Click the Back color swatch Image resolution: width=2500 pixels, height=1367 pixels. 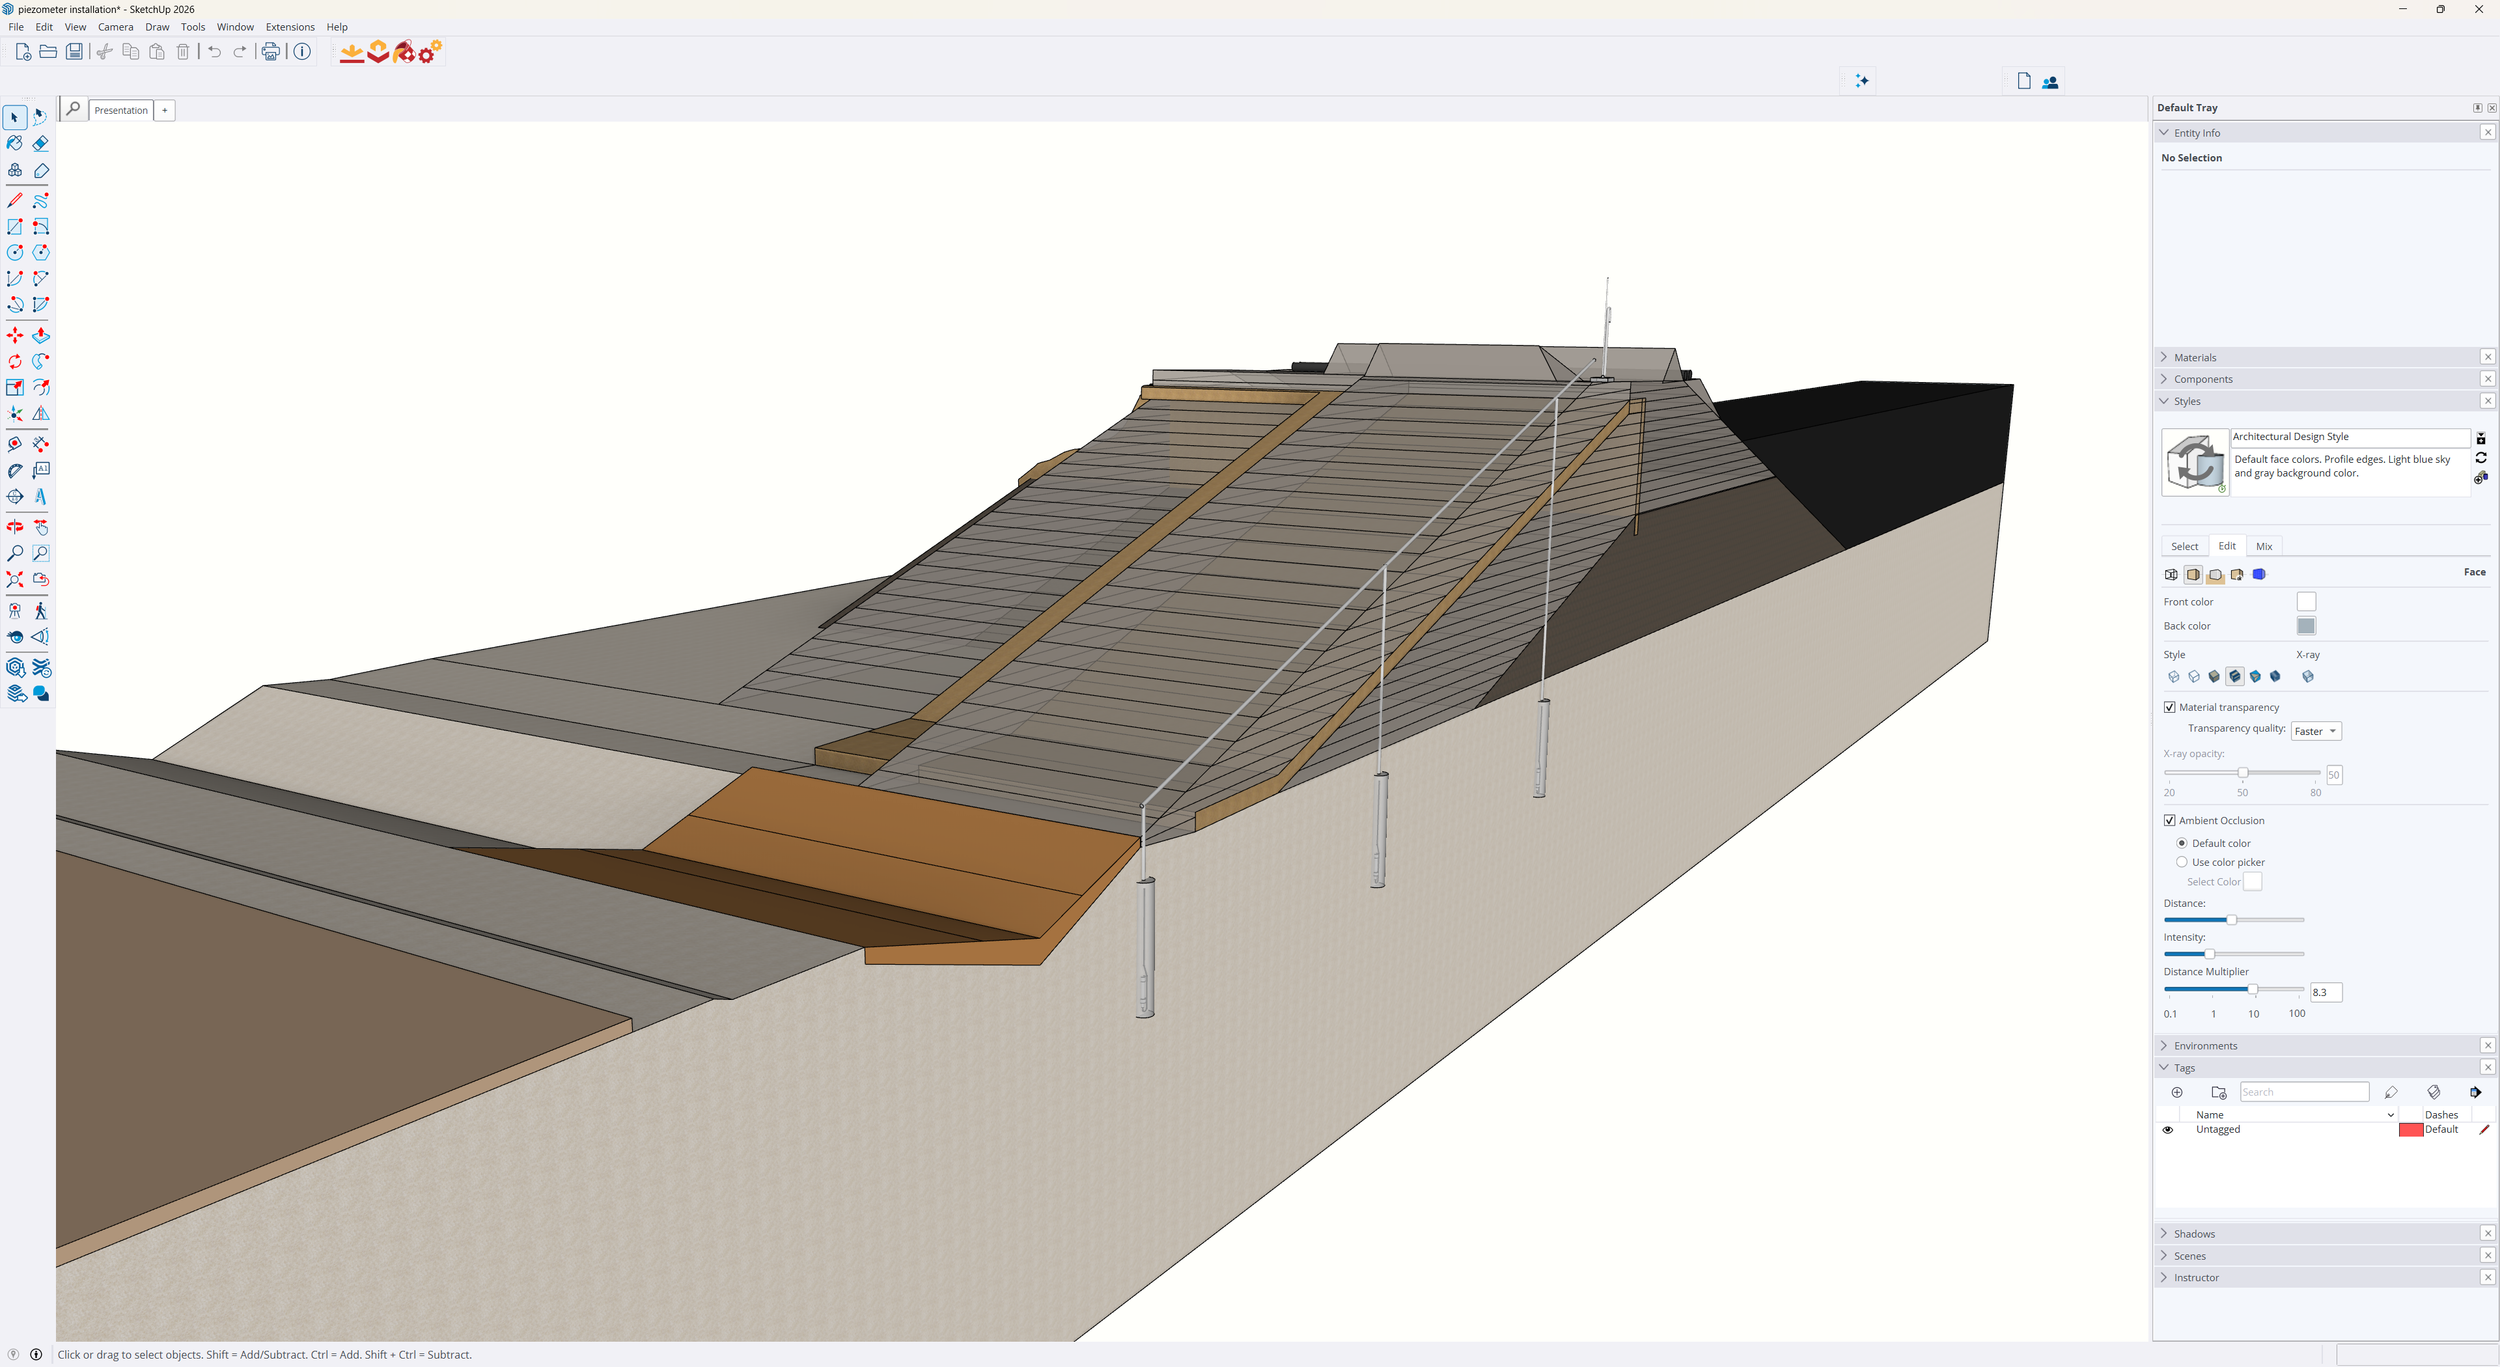(2306, 626)
